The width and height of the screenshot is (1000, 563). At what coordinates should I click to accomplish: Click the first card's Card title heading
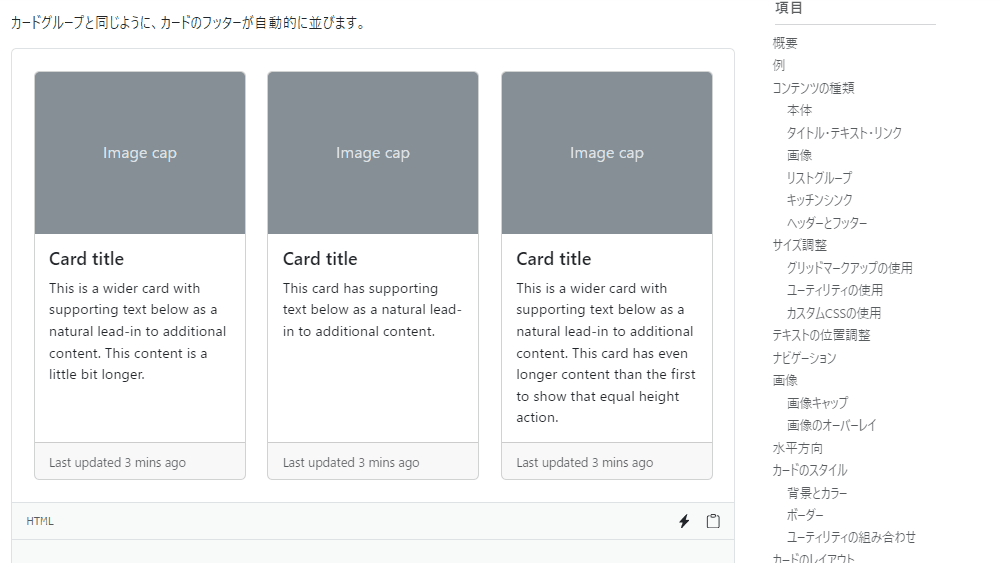tap(87, 259)
